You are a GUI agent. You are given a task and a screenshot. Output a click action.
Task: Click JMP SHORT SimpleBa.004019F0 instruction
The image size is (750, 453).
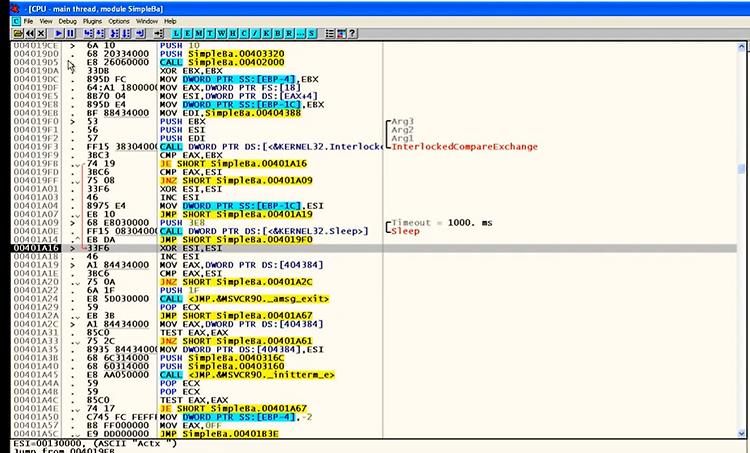236,240
